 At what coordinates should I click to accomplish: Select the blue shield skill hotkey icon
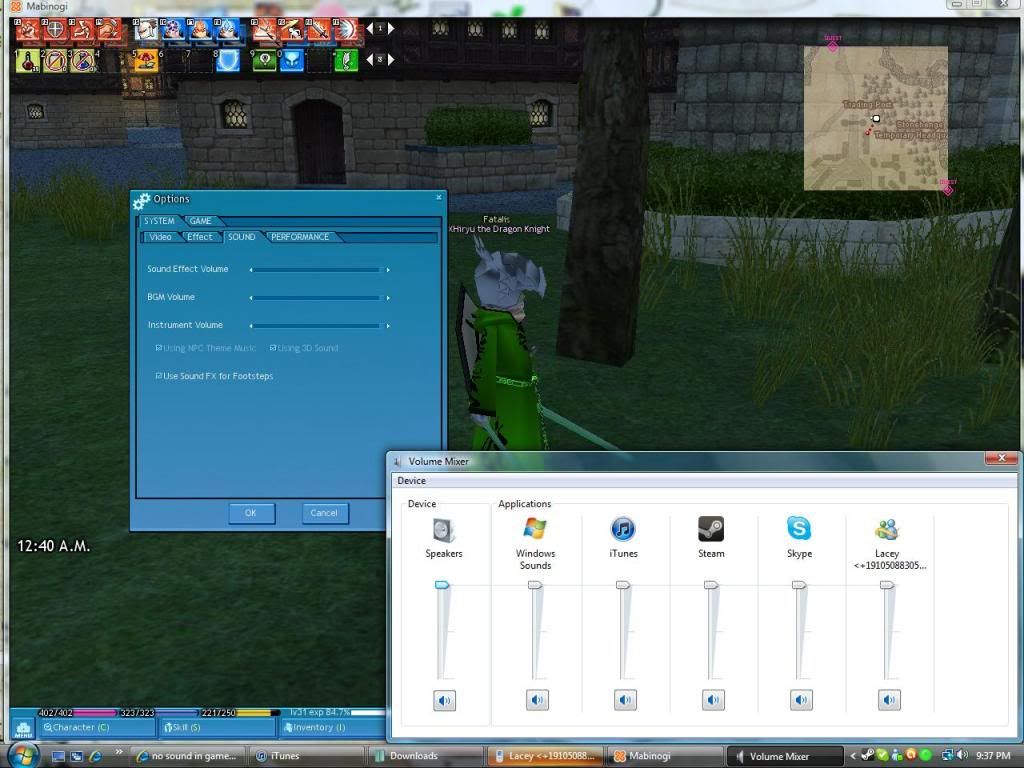tap(229, 61)
